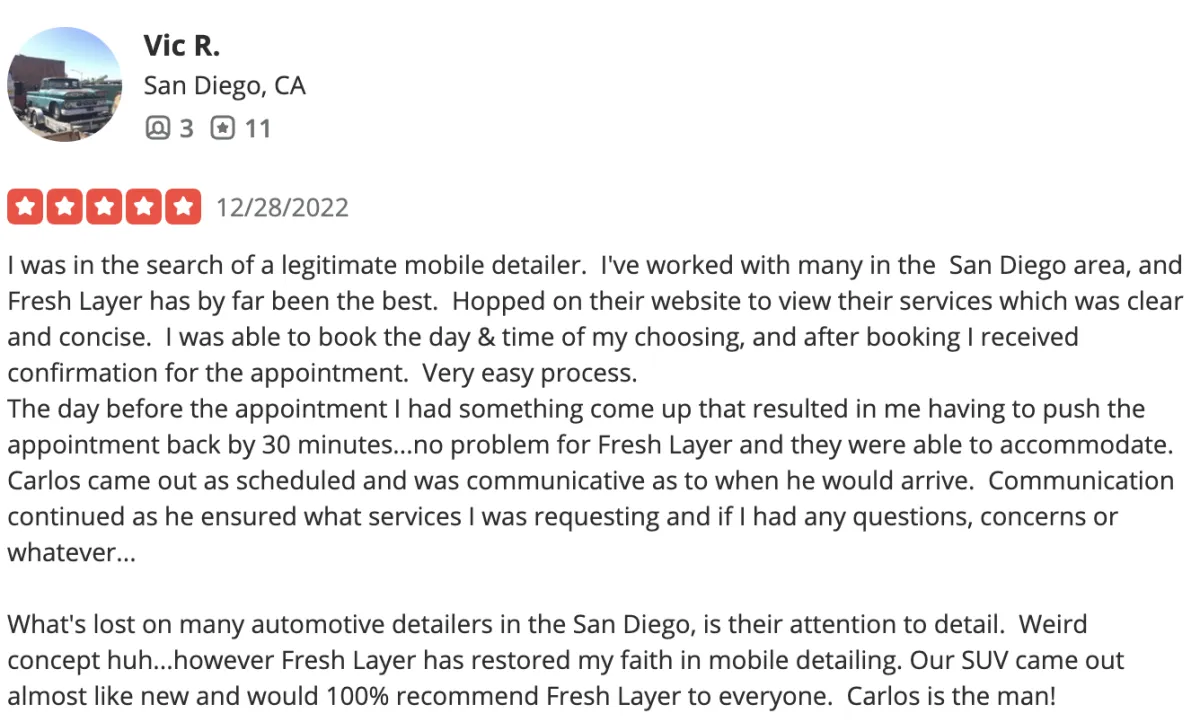This screenshot has height=722, width=1200.
Task: Open the Vic R. reviewer name link
Action: tap(181, 45)
